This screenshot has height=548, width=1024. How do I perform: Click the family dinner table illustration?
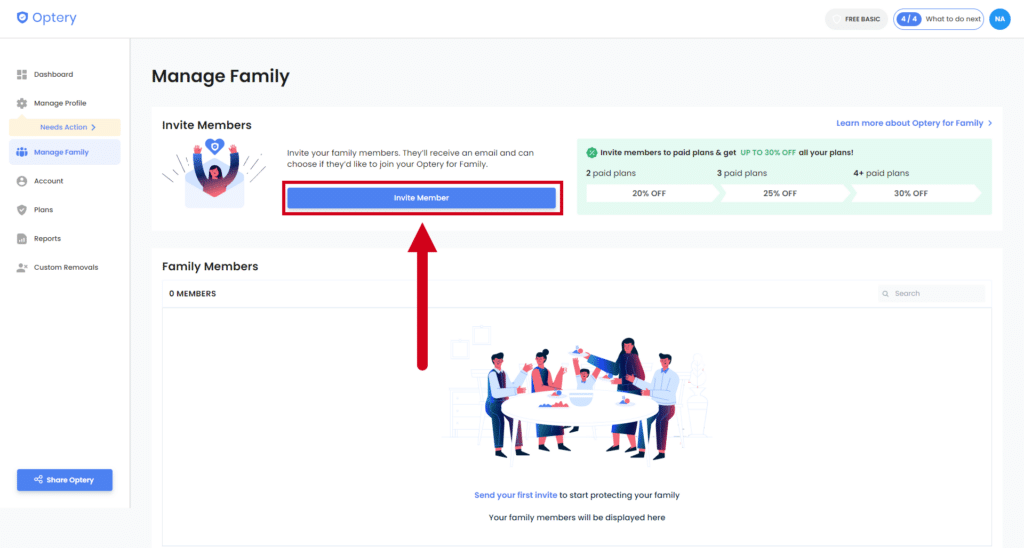[x=577, y=396]
